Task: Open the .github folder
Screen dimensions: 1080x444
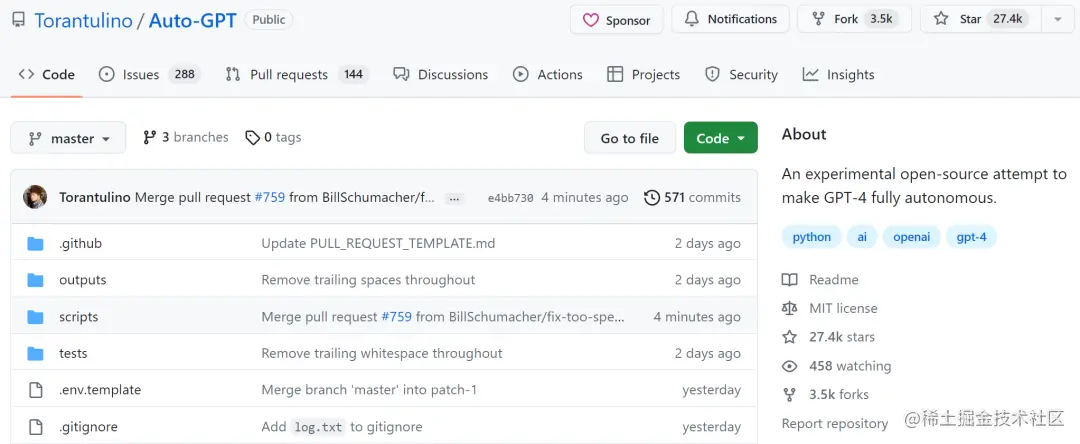Action: pyautogui.click(x=81, y=244)
